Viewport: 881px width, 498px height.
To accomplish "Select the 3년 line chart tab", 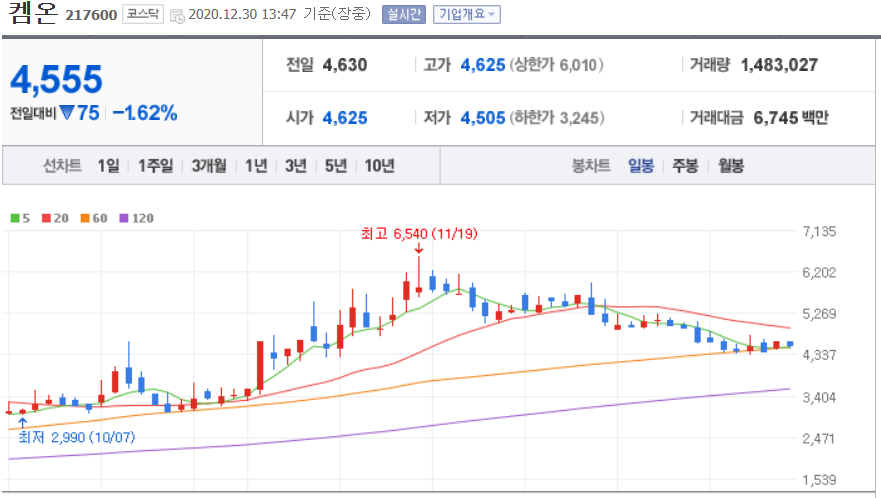I will 296,165.
